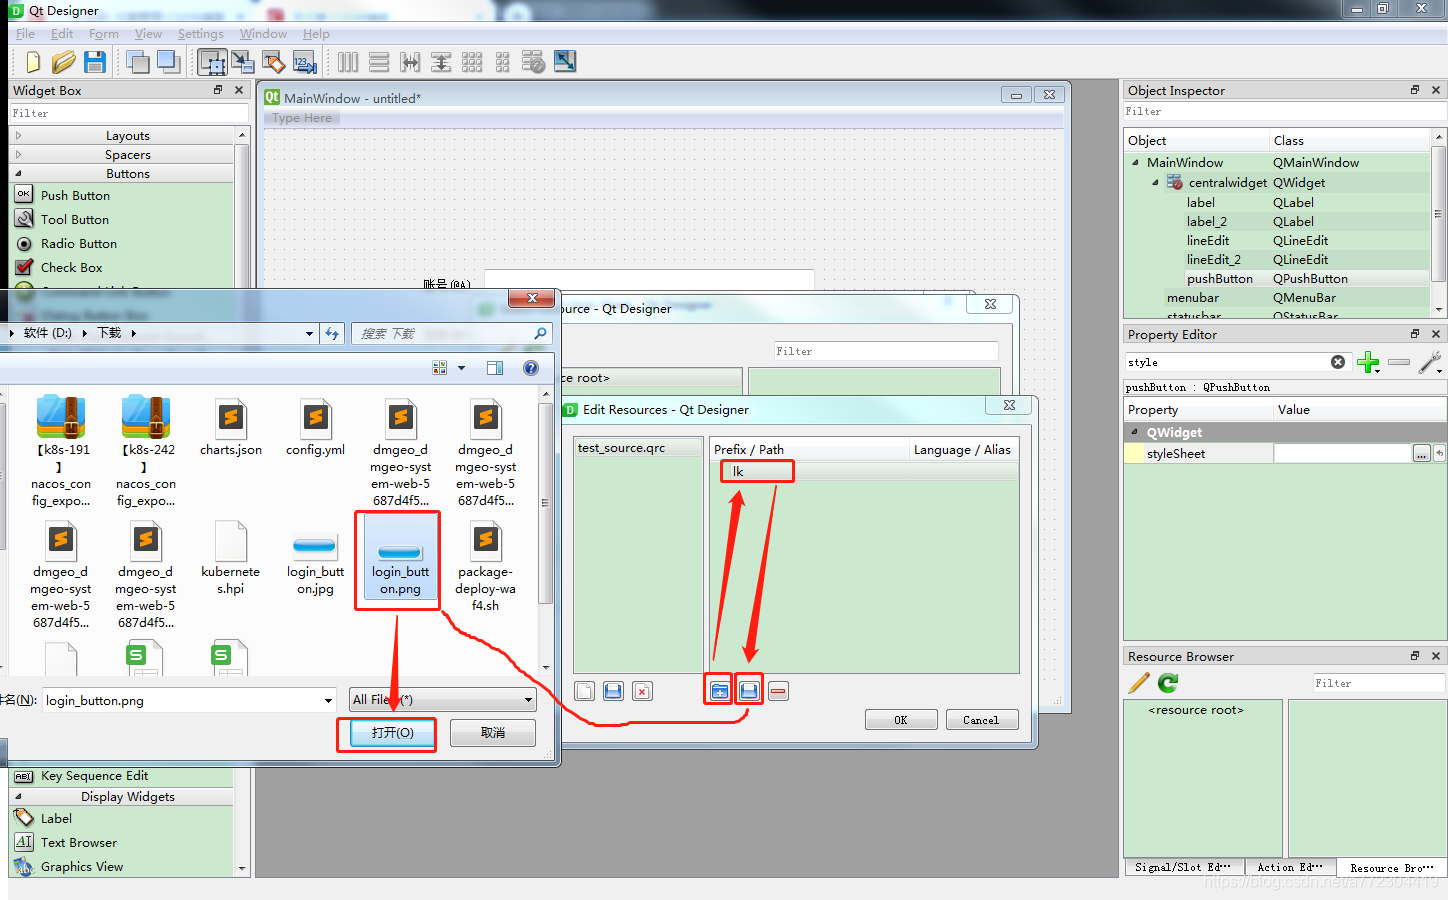This screenshot has height=900, width=1448.
Task: Collapse QWidget group in Property Editor
Action: 1135,432
